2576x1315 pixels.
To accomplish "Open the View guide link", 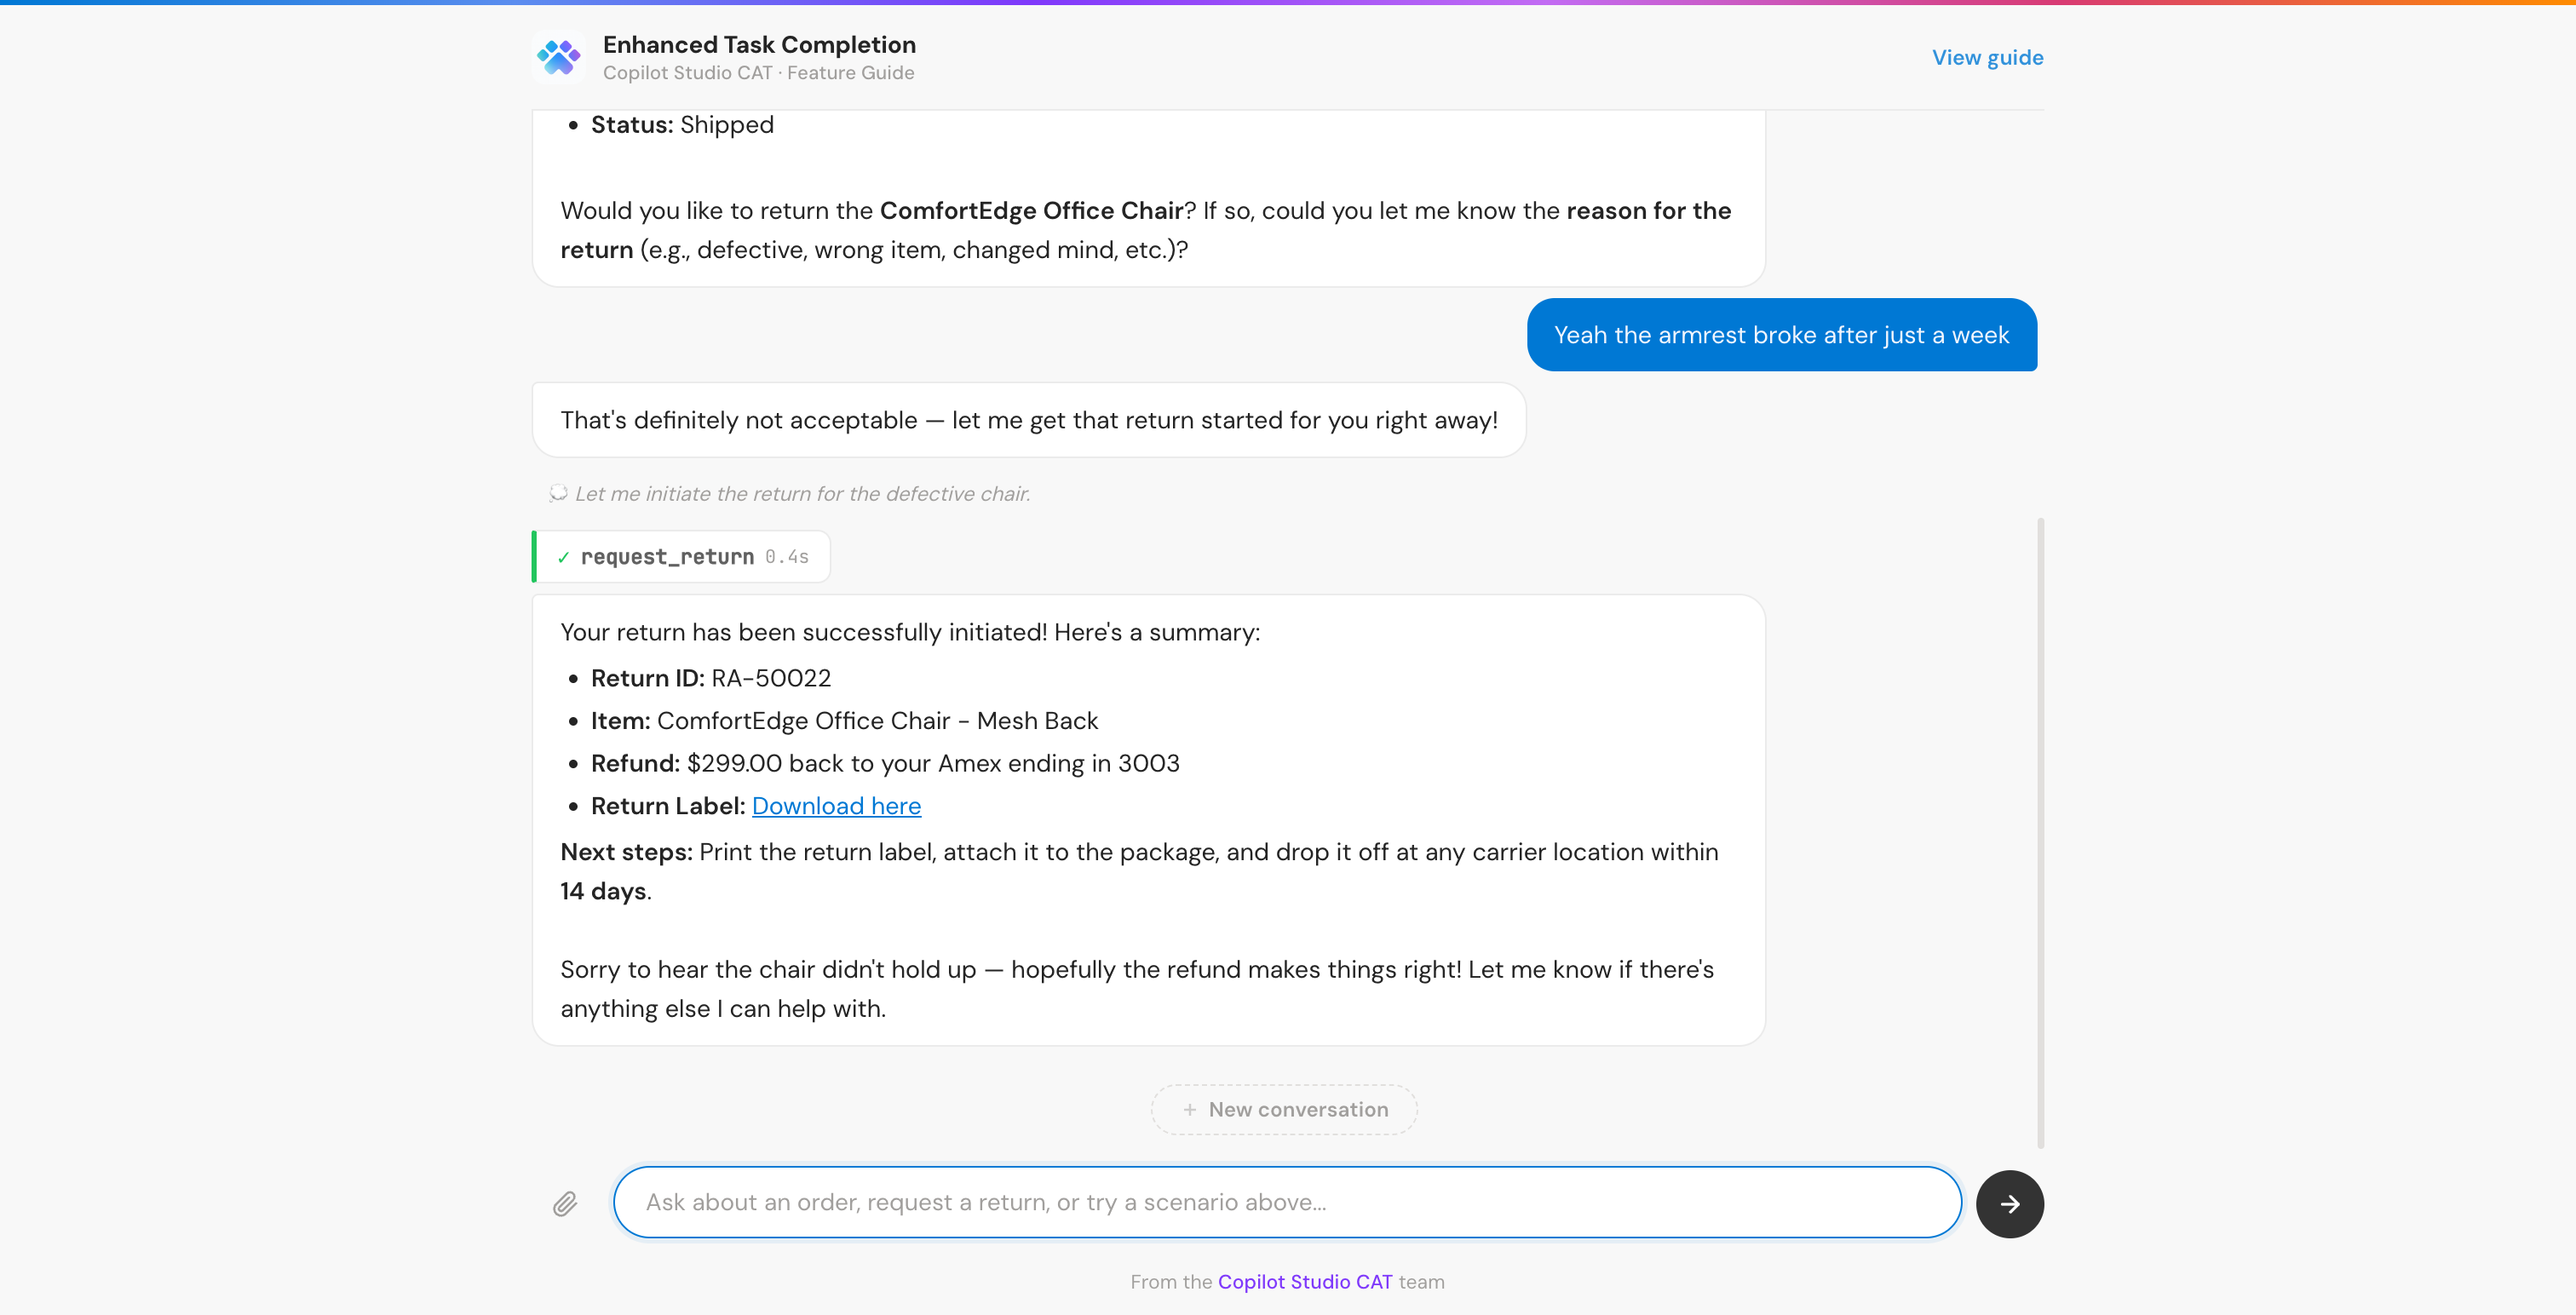I will (1987, 57).
